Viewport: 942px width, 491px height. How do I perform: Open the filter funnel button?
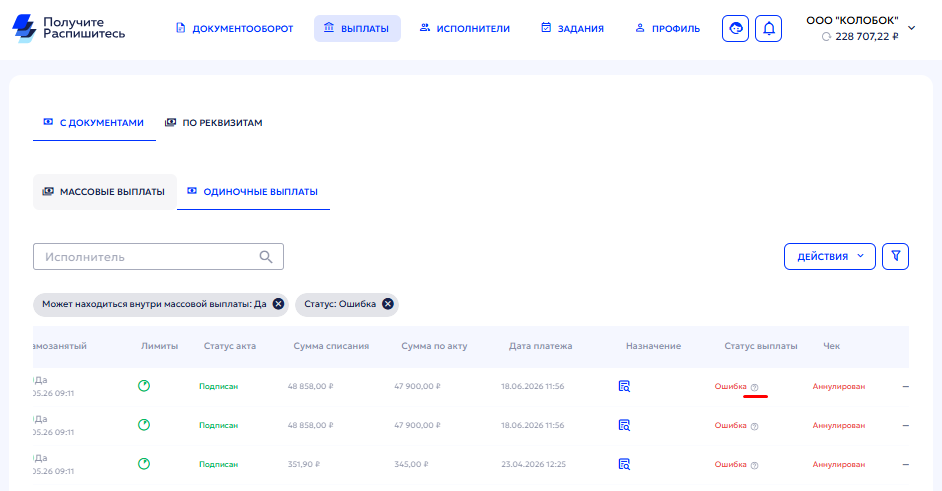(x=895, y=257)
